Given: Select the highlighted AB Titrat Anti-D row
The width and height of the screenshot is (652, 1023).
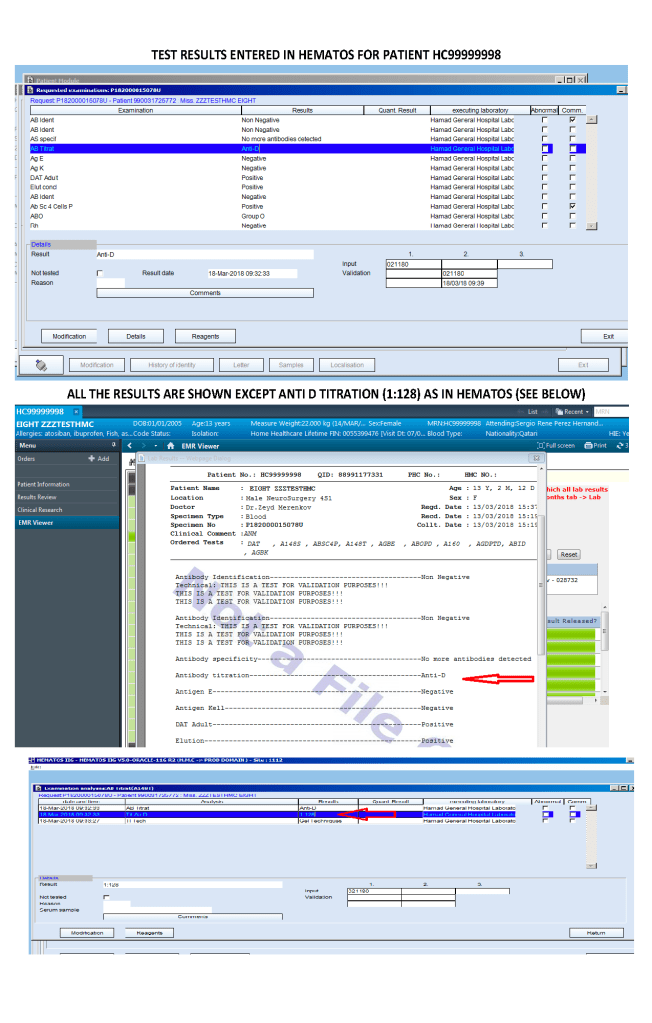Looking at the screenshot, I should click(x=270, y=148).
